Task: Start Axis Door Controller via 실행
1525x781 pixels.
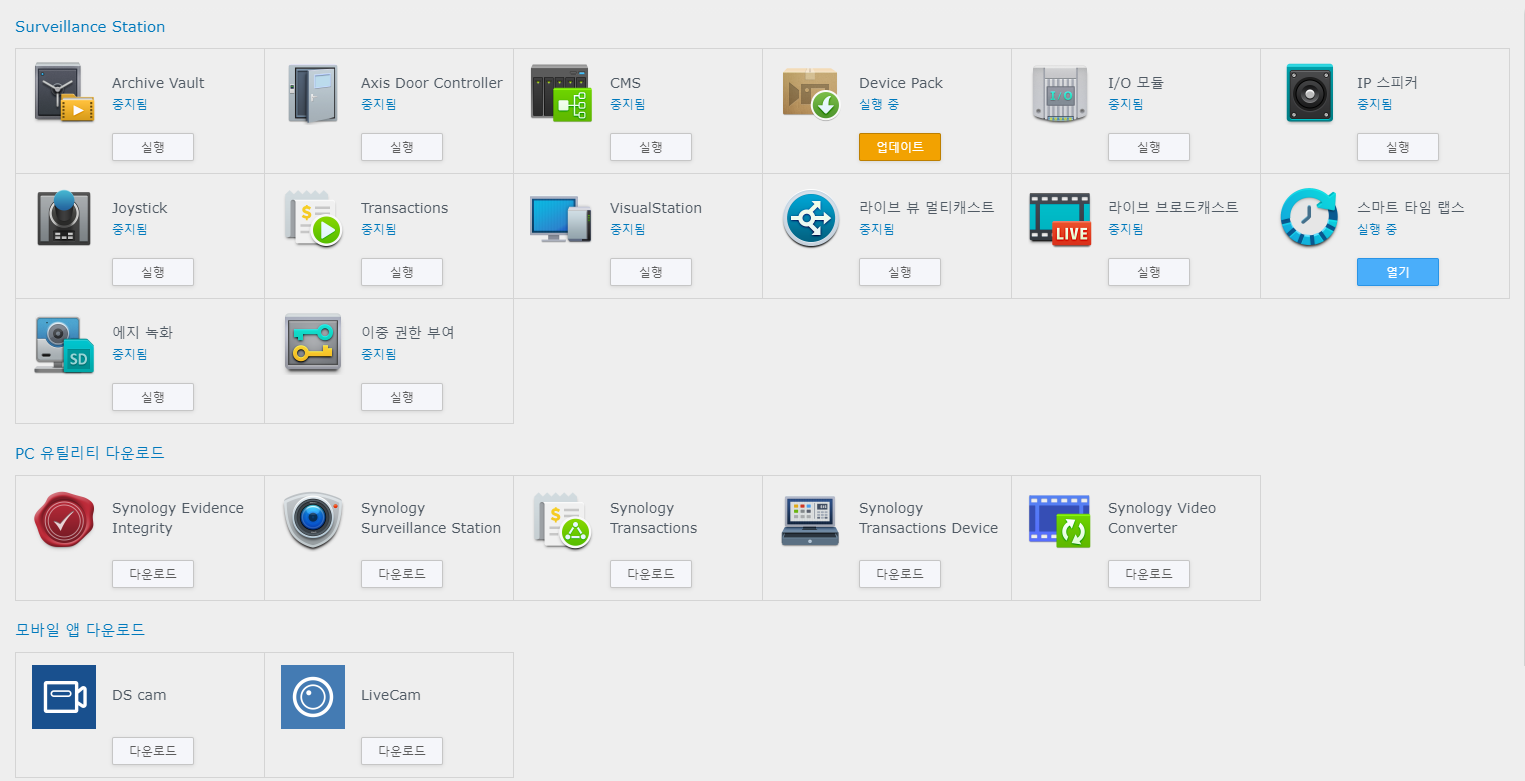Action: click(x=402, y=147)
